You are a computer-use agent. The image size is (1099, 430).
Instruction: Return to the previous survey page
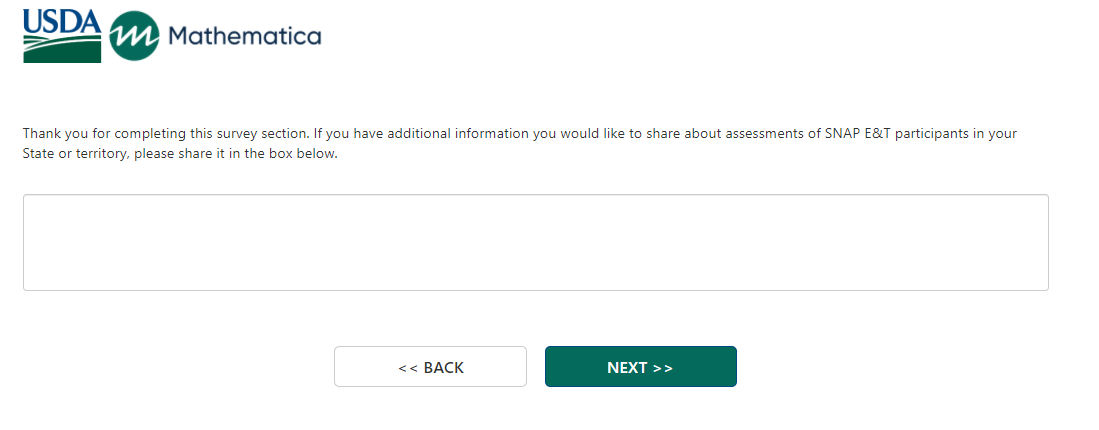tap(430, 367)
